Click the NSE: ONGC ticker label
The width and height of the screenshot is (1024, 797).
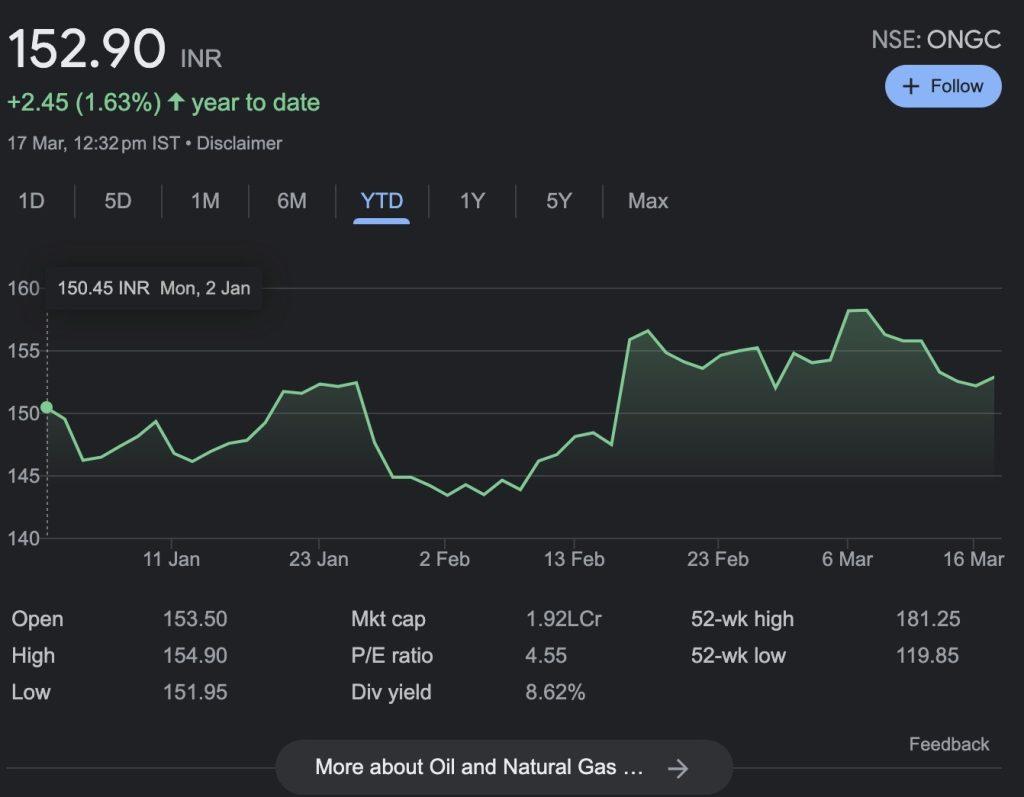tap(936, 40)
